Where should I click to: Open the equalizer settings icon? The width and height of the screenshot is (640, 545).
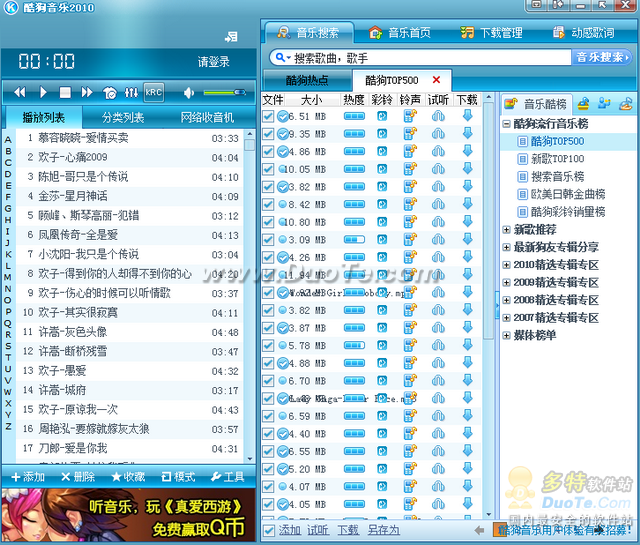pos(130,92)
